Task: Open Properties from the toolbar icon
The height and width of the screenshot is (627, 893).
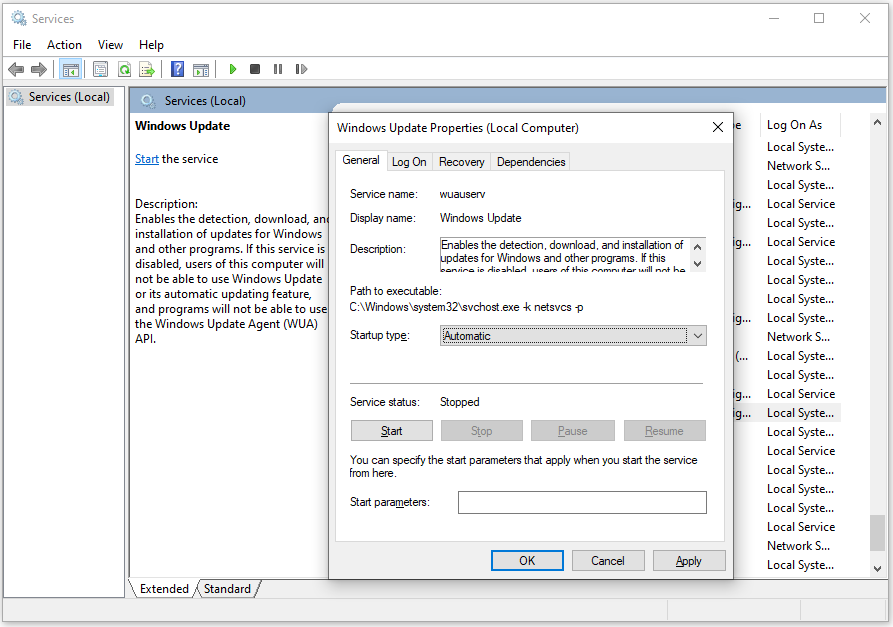Action: click(100, 69)
